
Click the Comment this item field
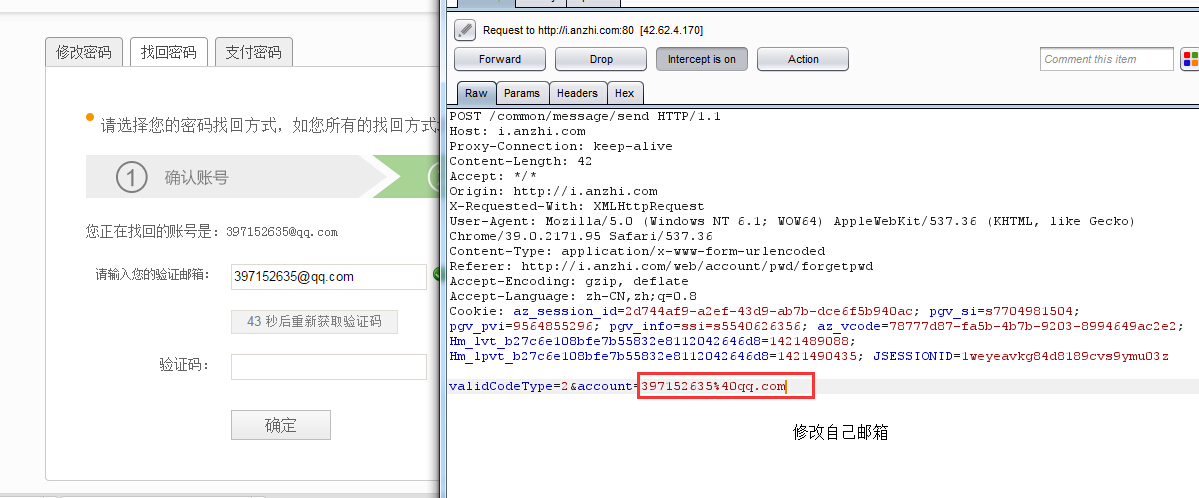(1106, 59)
